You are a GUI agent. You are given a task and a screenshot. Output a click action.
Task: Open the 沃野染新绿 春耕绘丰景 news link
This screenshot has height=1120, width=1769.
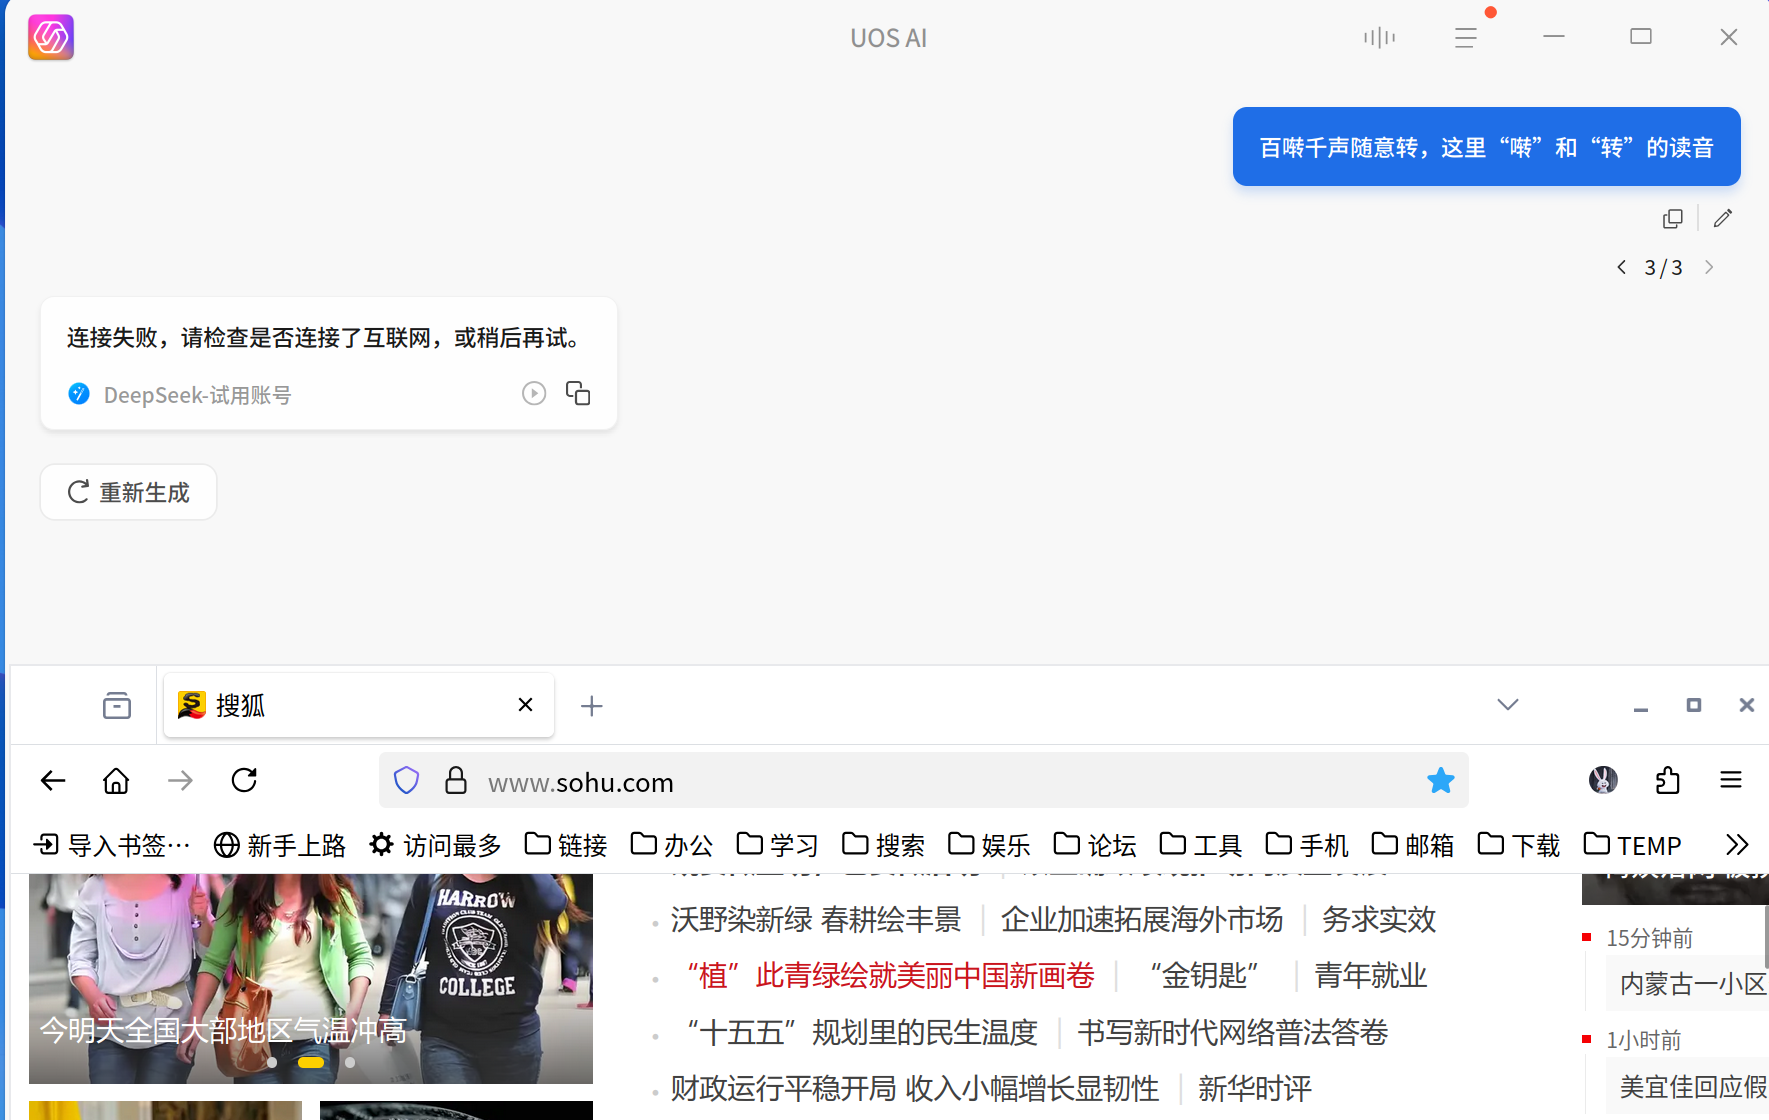click(x=815, y=919)
